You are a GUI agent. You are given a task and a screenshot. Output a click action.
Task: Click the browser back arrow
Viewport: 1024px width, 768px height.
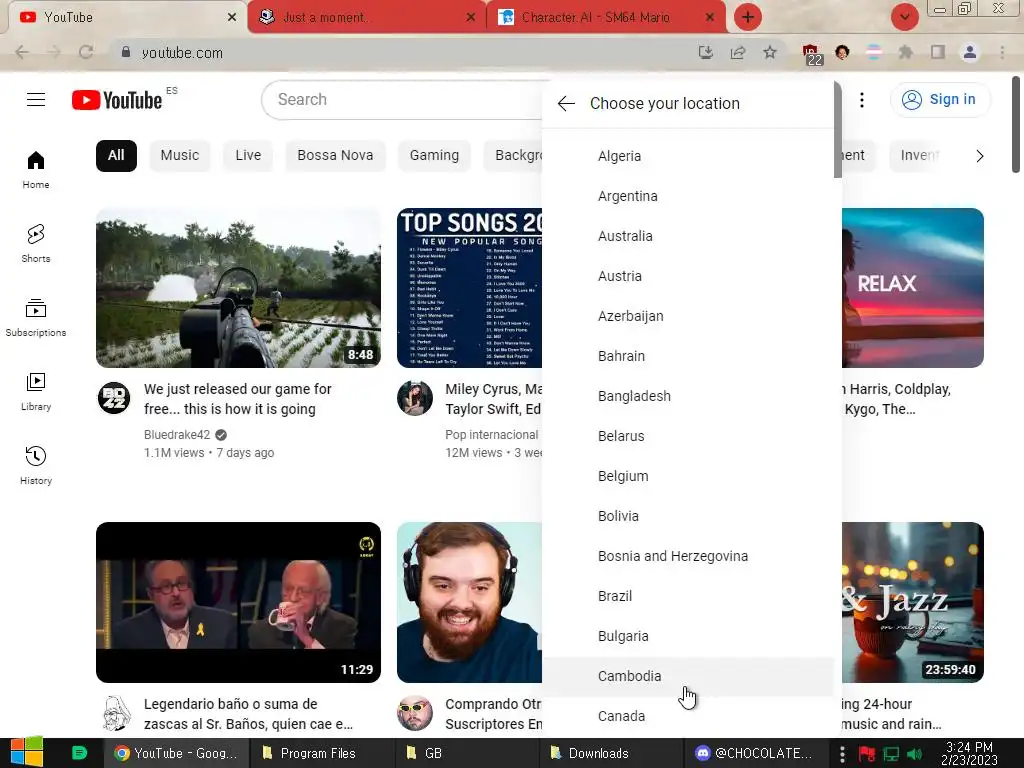click(22, 52)
